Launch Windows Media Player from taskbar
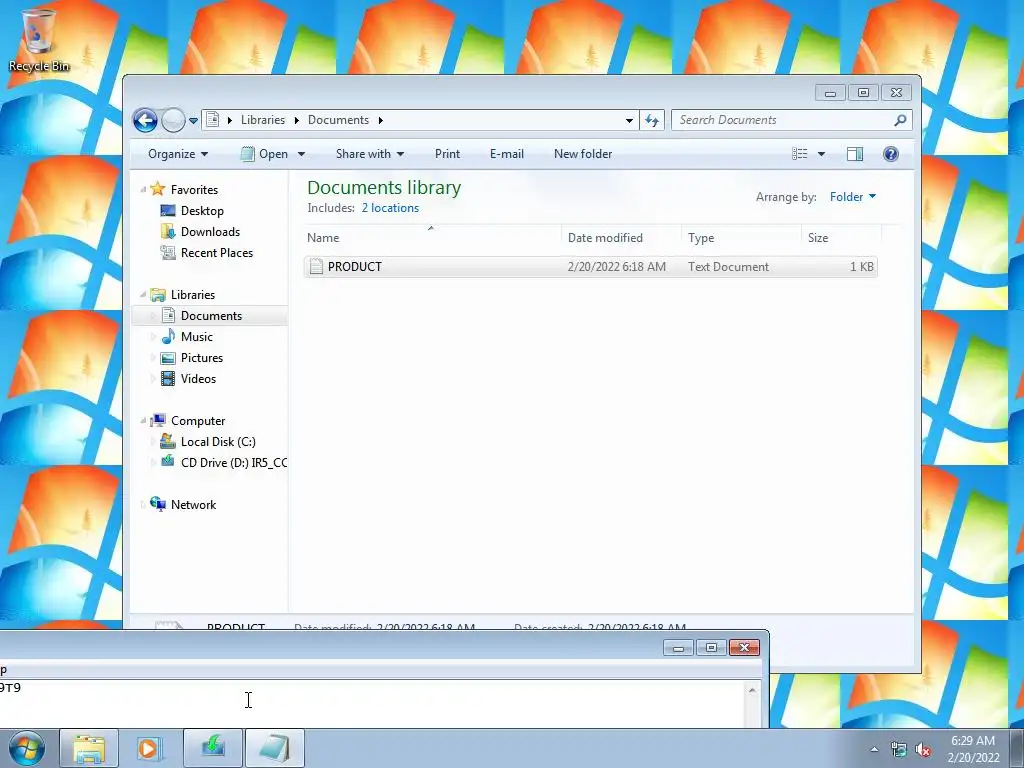This screenshot has width=1024, height=768. click(150, 748)
